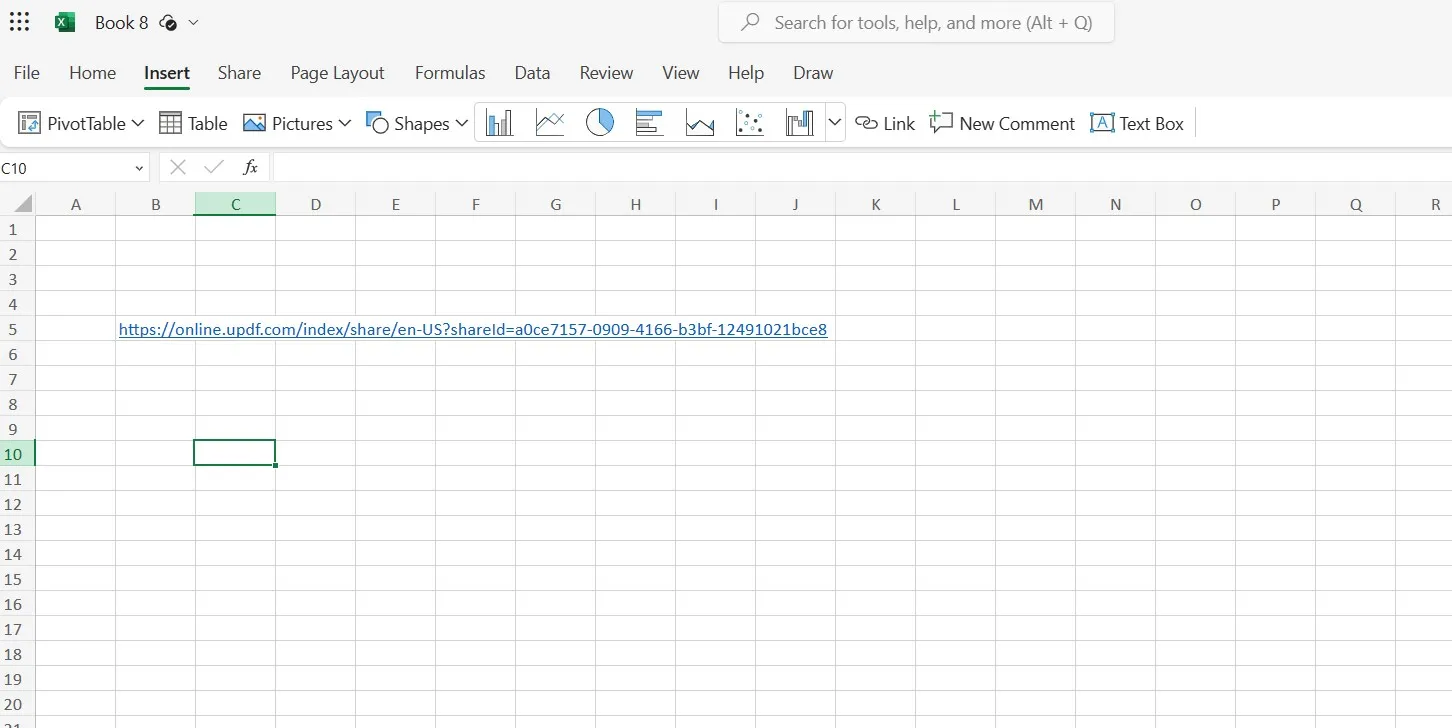Insert a scatter chart
This screenshot has width=1452, height=728.
pos(749,123)
